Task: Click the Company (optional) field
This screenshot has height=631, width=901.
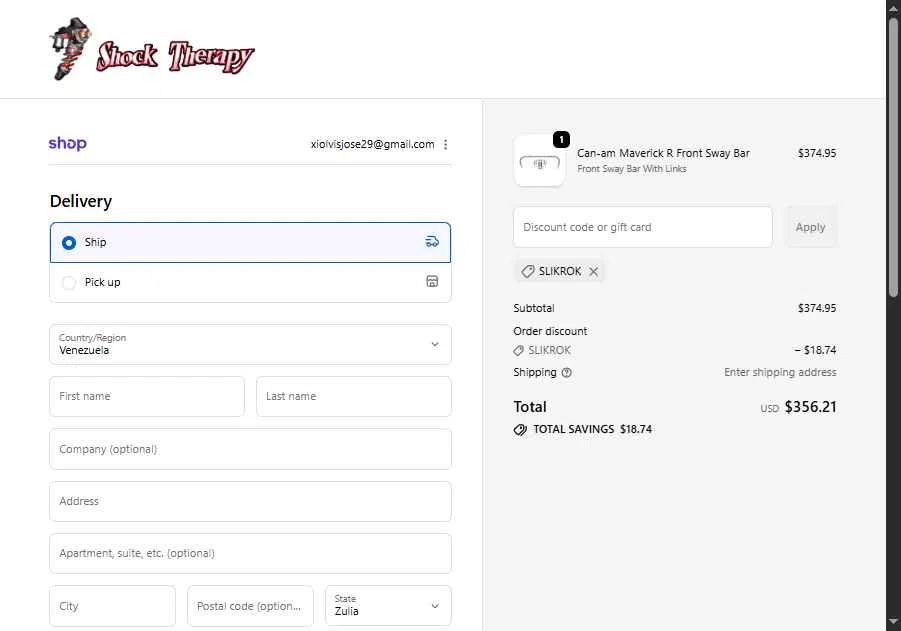Action: pos(251,449)
